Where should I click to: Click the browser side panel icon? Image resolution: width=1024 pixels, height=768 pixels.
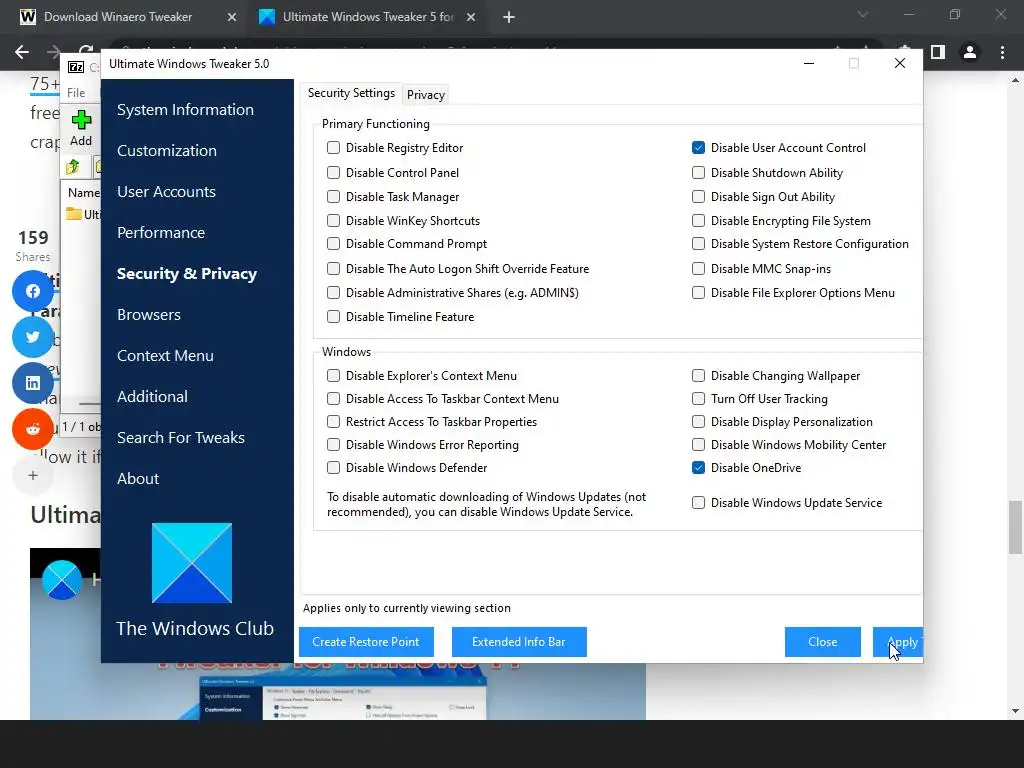tap(938, 52)
